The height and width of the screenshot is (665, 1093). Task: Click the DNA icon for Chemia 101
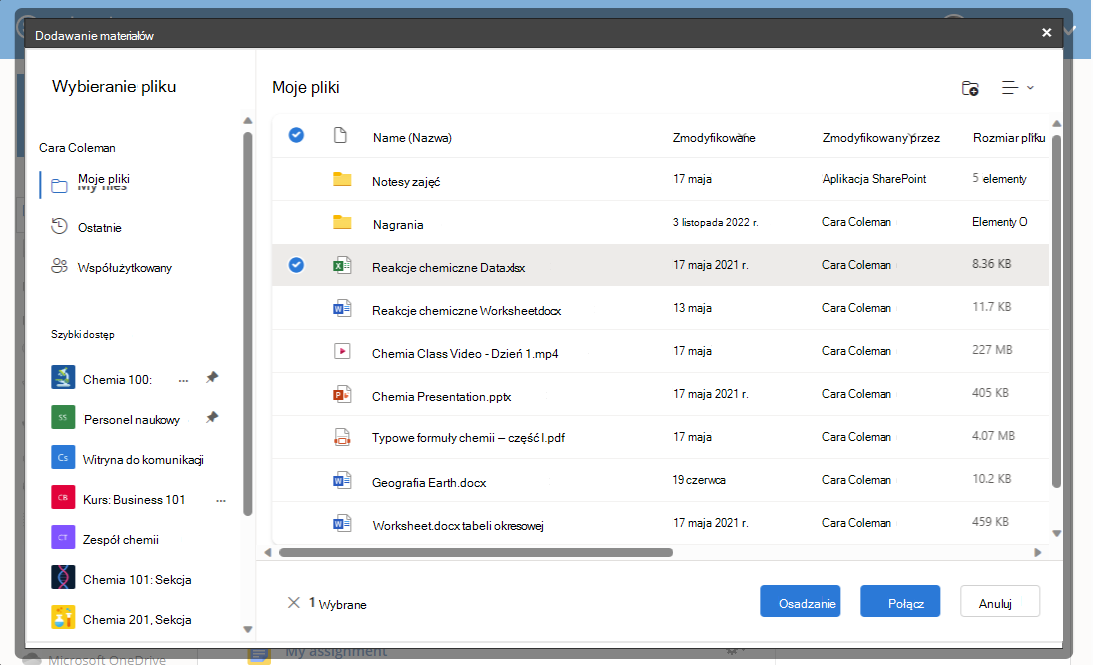[63, 577]
